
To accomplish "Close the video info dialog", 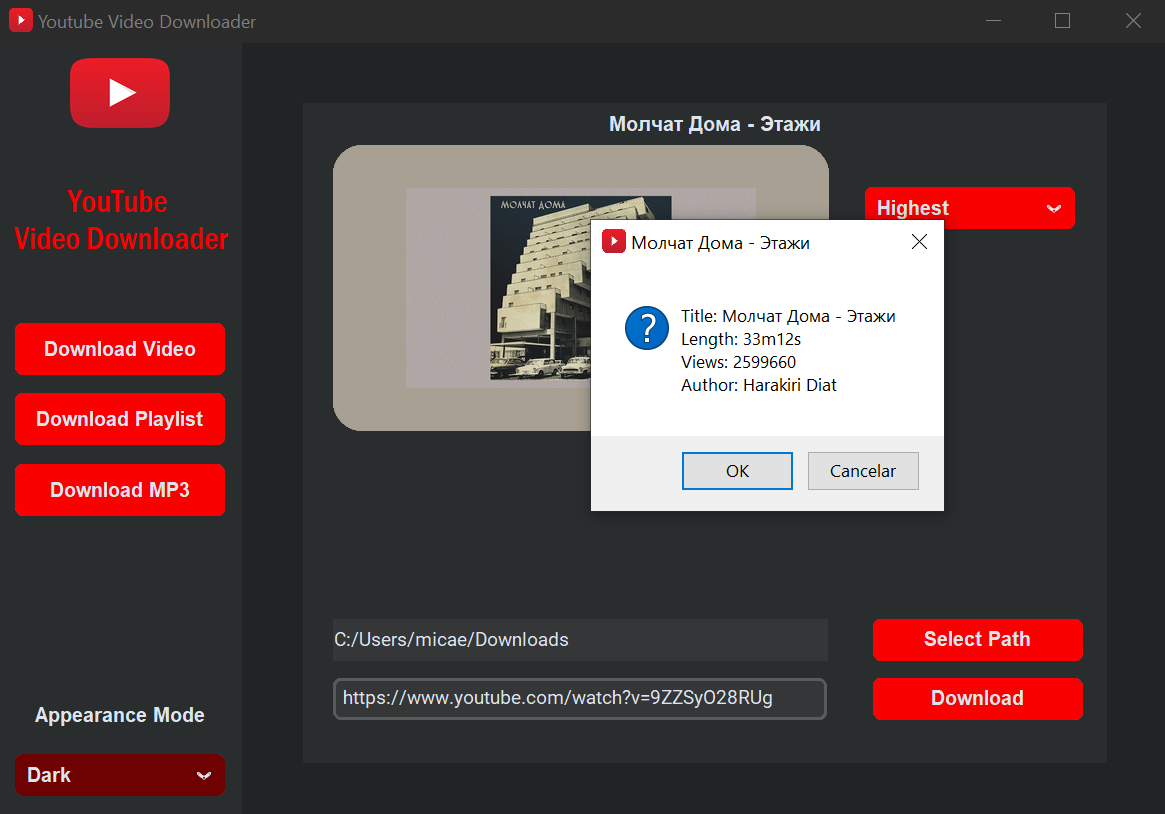I will pos(919,241).
